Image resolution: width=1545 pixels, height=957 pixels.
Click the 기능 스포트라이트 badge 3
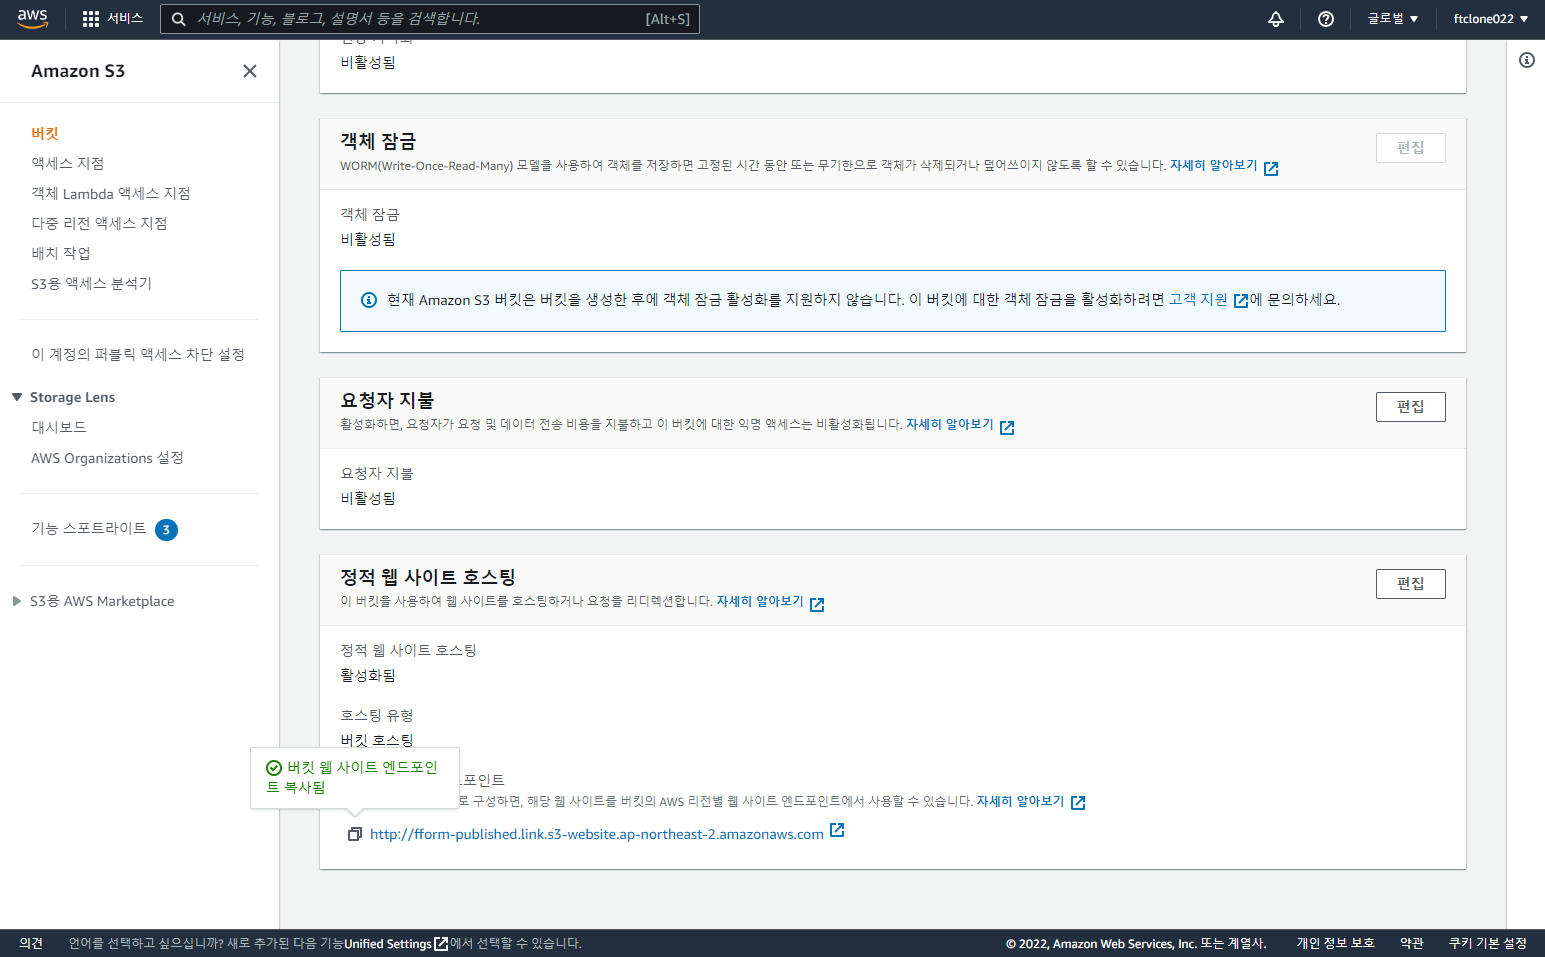166,530
